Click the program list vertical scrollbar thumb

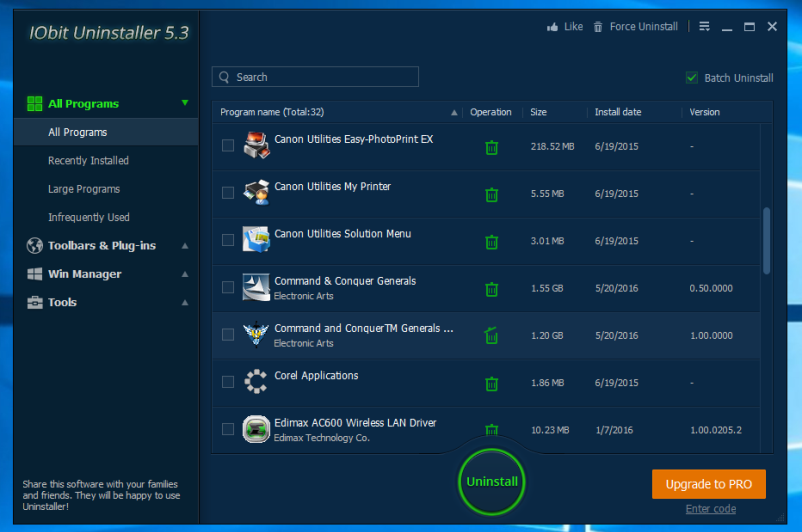point(766,240)
